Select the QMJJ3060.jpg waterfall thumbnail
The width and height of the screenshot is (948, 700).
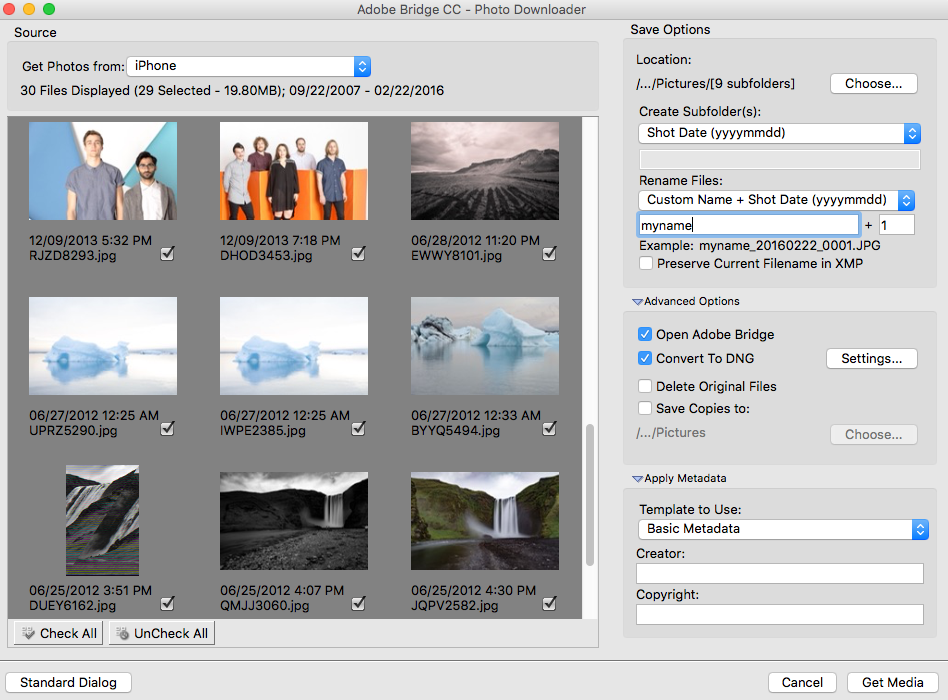293,519
